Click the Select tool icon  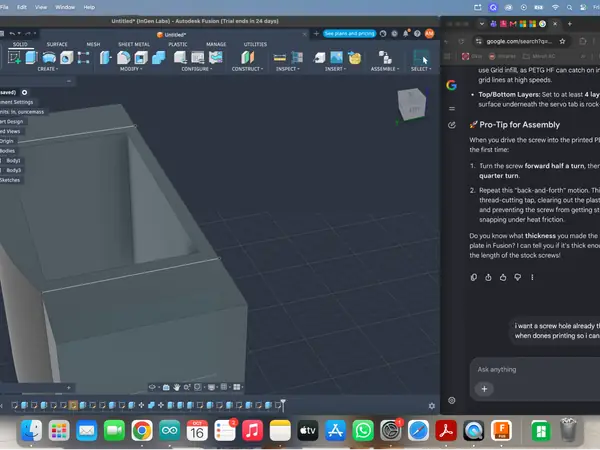point(421,57)
